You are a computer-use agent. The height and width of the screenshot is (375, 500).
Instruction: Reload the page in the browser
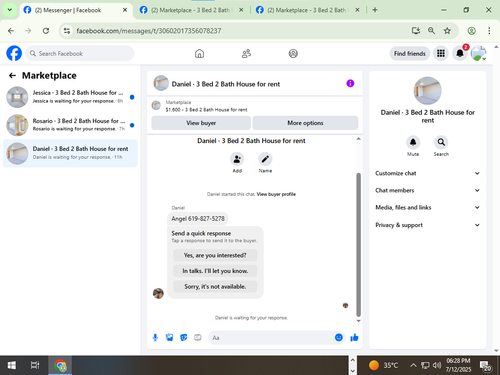pyautogui.click(x=46, y=31)
